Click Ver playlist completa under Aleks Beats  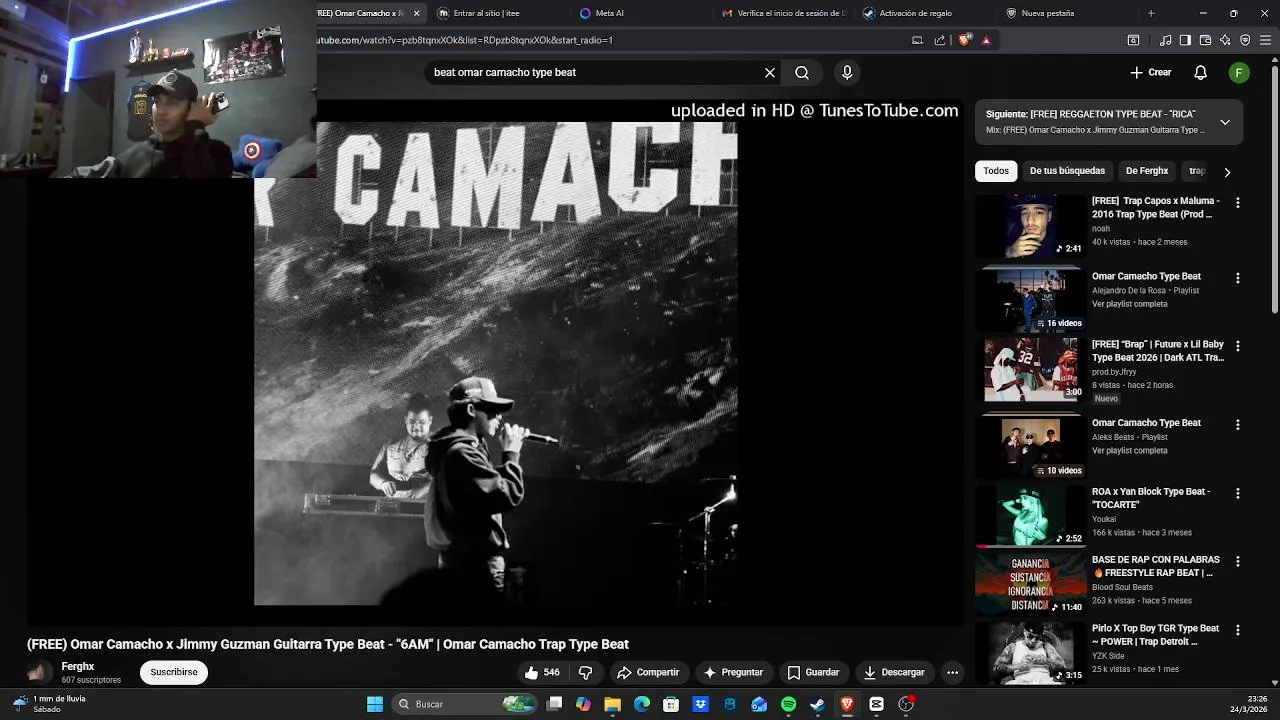1130,451
